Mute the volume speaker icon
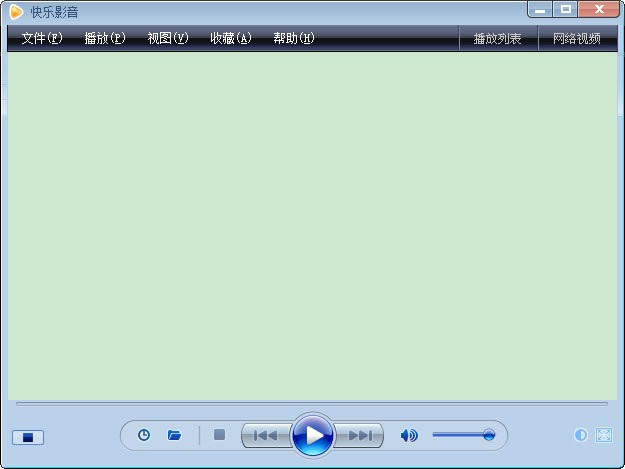Image resolution: width=625 pixels, height=469 pixels. coord(408,435)
